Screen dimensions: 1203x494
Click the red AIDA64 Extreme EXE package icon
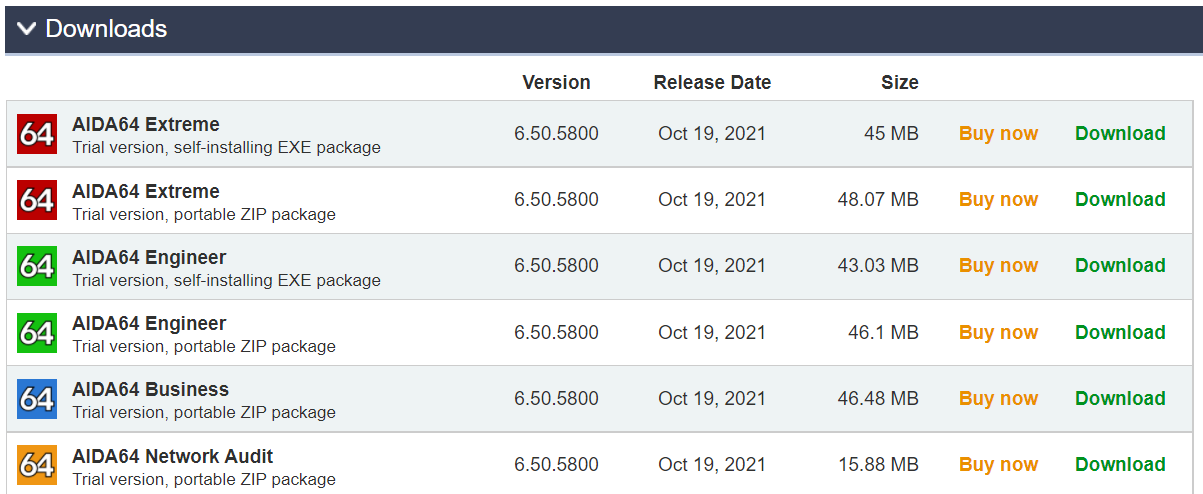pyautogui.click(x=37, y=134)
